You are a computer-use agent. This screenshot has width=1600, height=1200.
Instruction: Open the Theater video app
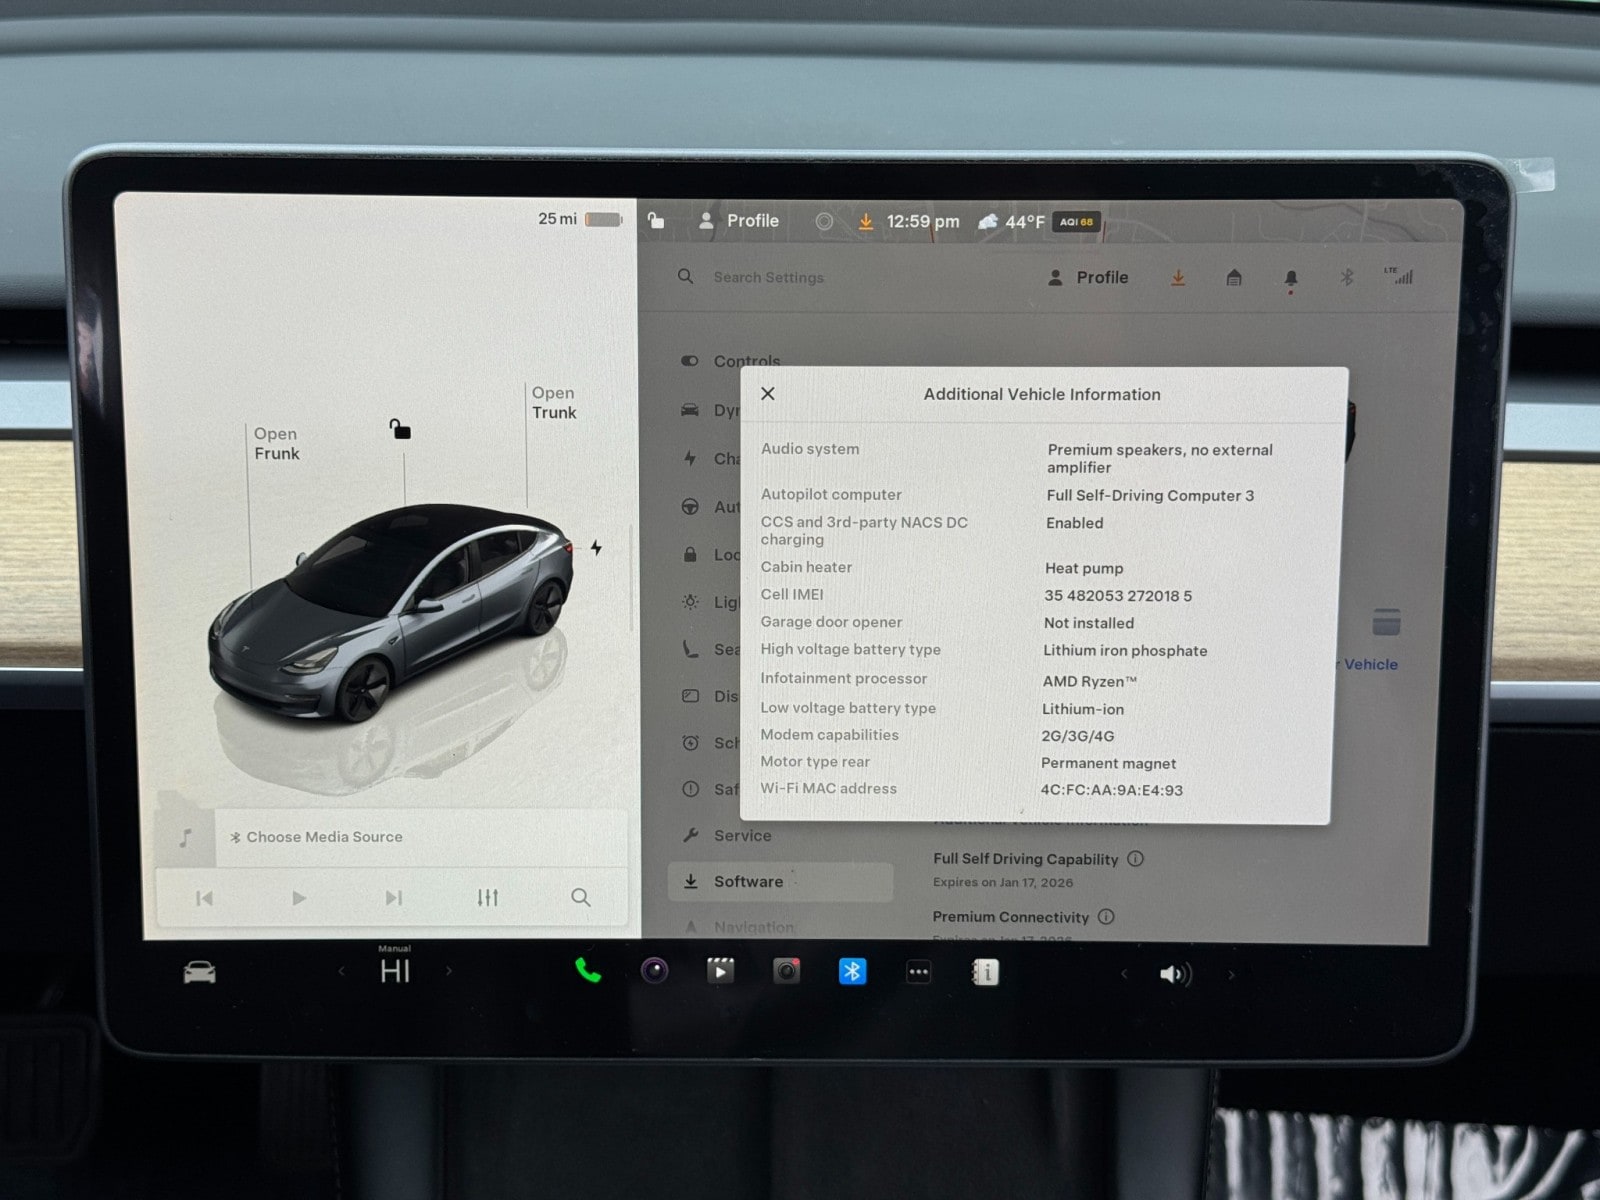(x=720, y=971)
